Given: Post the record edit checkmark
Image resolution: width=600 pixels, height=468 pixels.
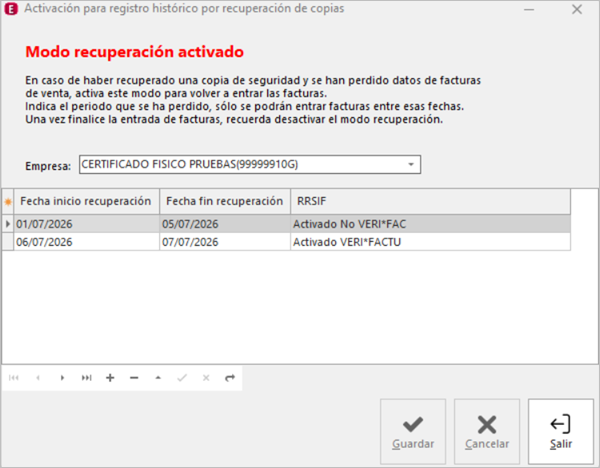Looking at the screenshot, I should pos(182,378).
